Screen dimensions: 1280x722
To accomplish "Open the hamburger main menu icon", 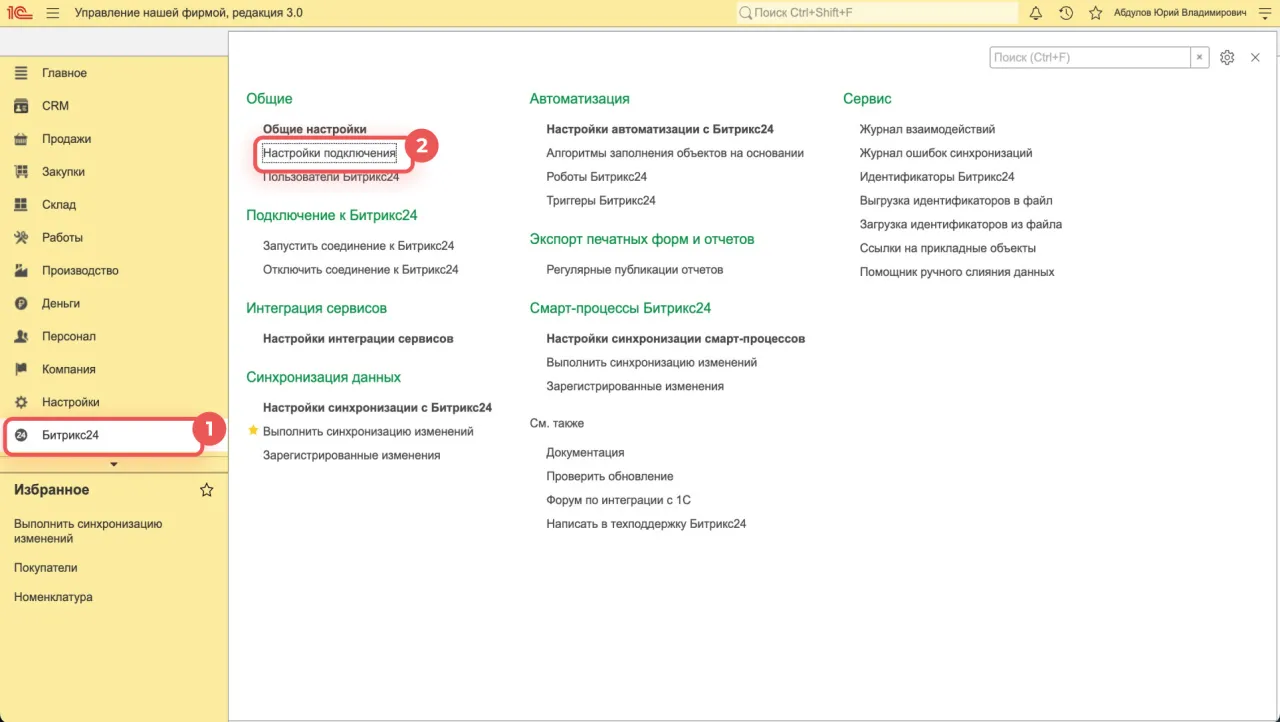I will [52, 13].
